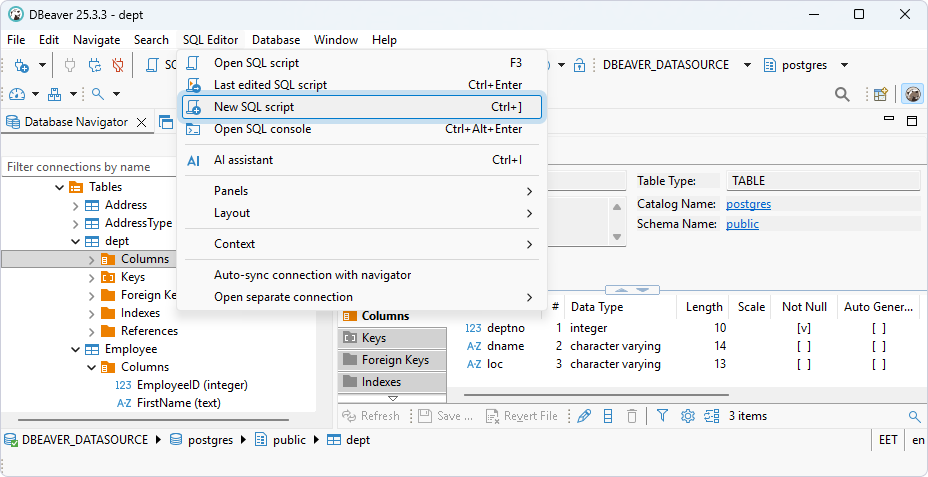Toggle Not Null checkbox for dname

(x=804, y=346)
